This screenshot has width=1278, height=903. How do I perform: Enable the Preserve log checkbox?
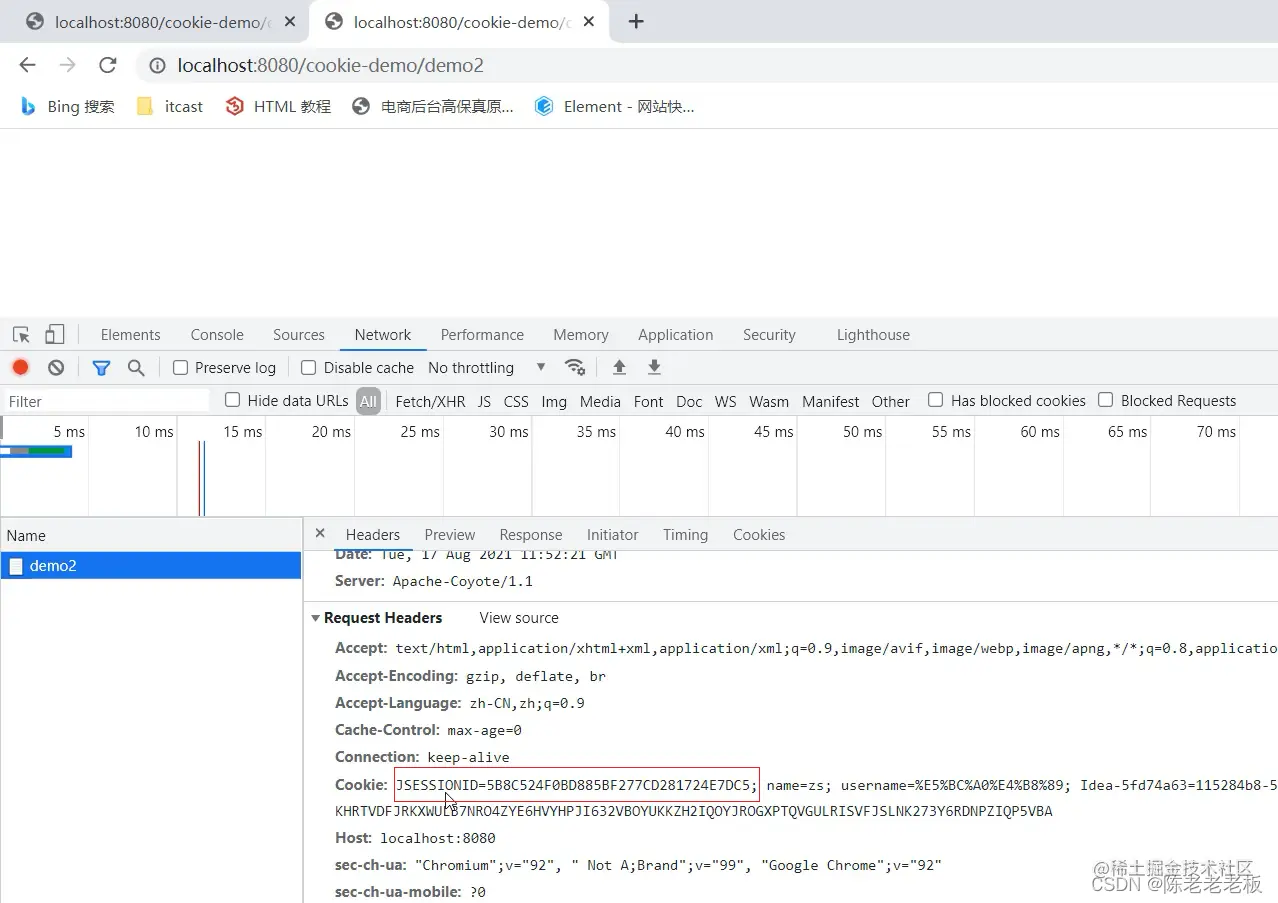[180, 368]
